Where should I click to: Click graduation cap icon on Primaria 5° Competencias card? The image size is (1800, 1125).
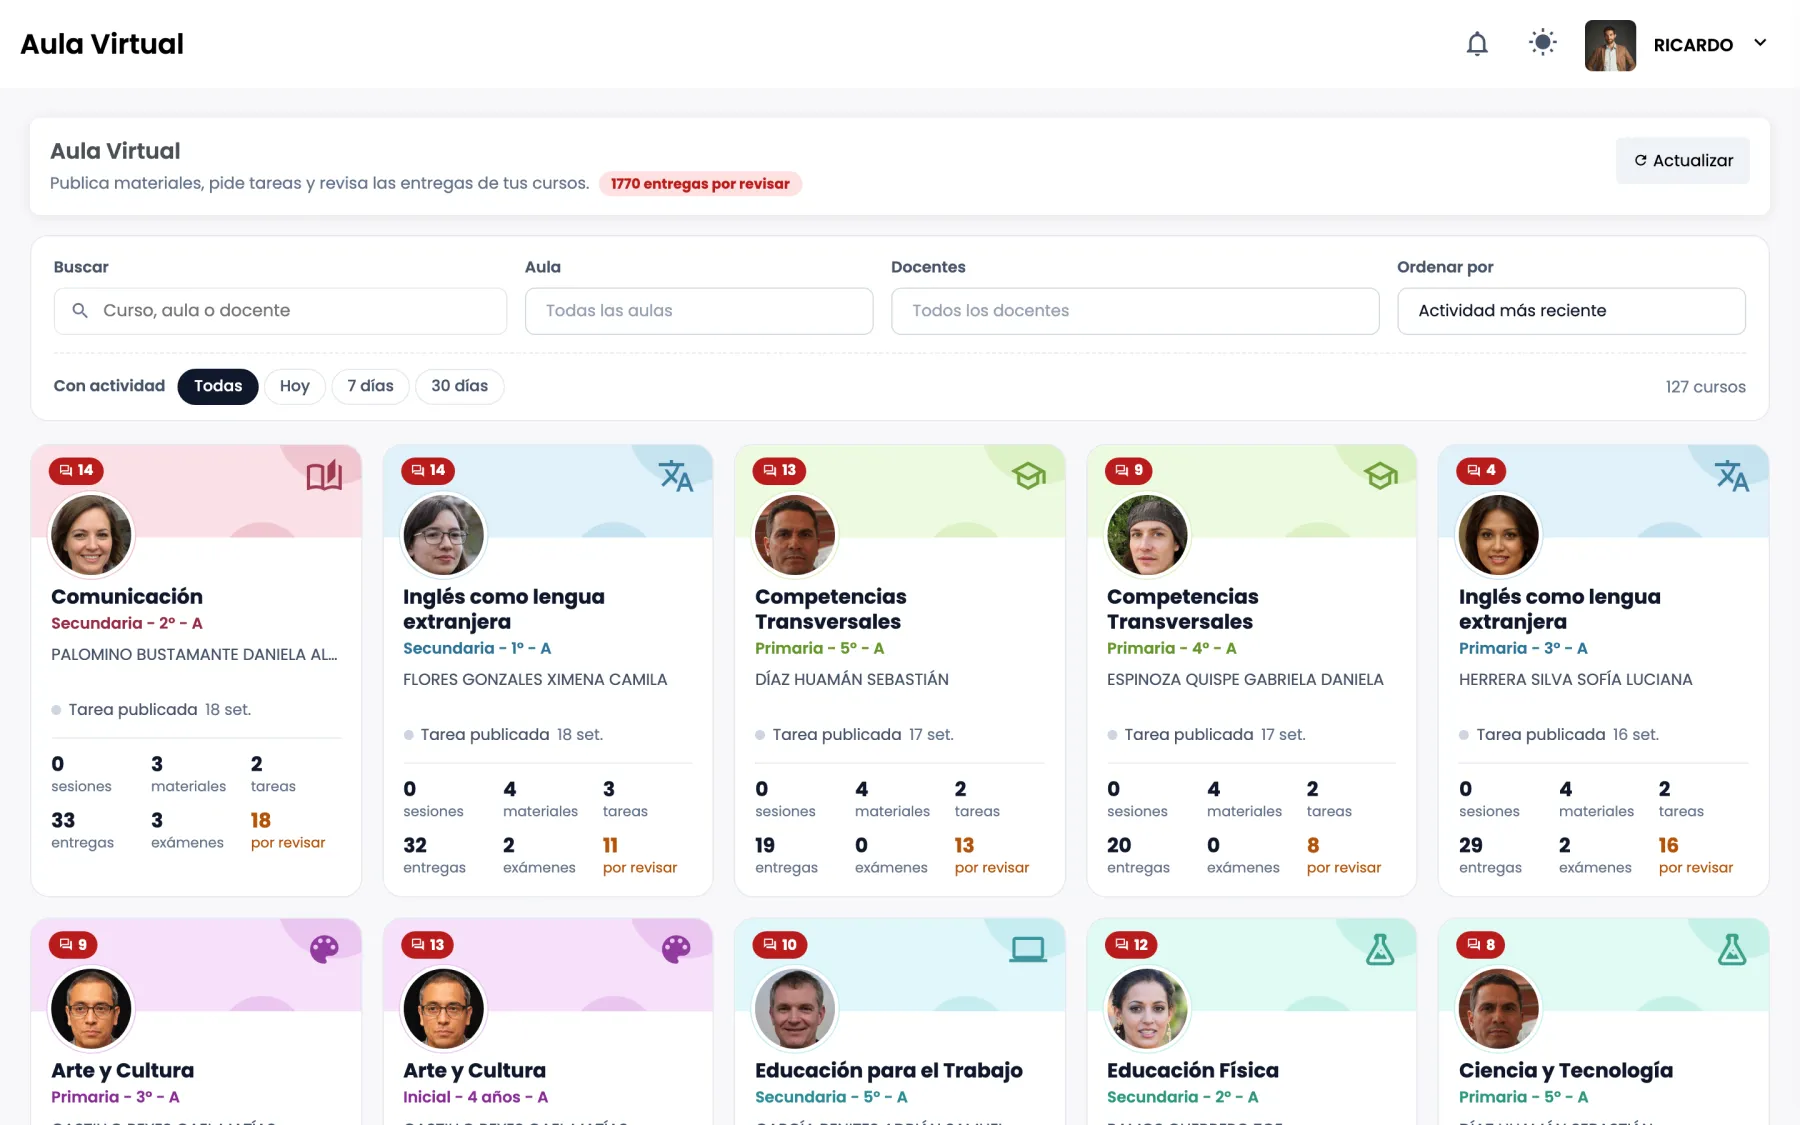click(x=1028, y=476)
